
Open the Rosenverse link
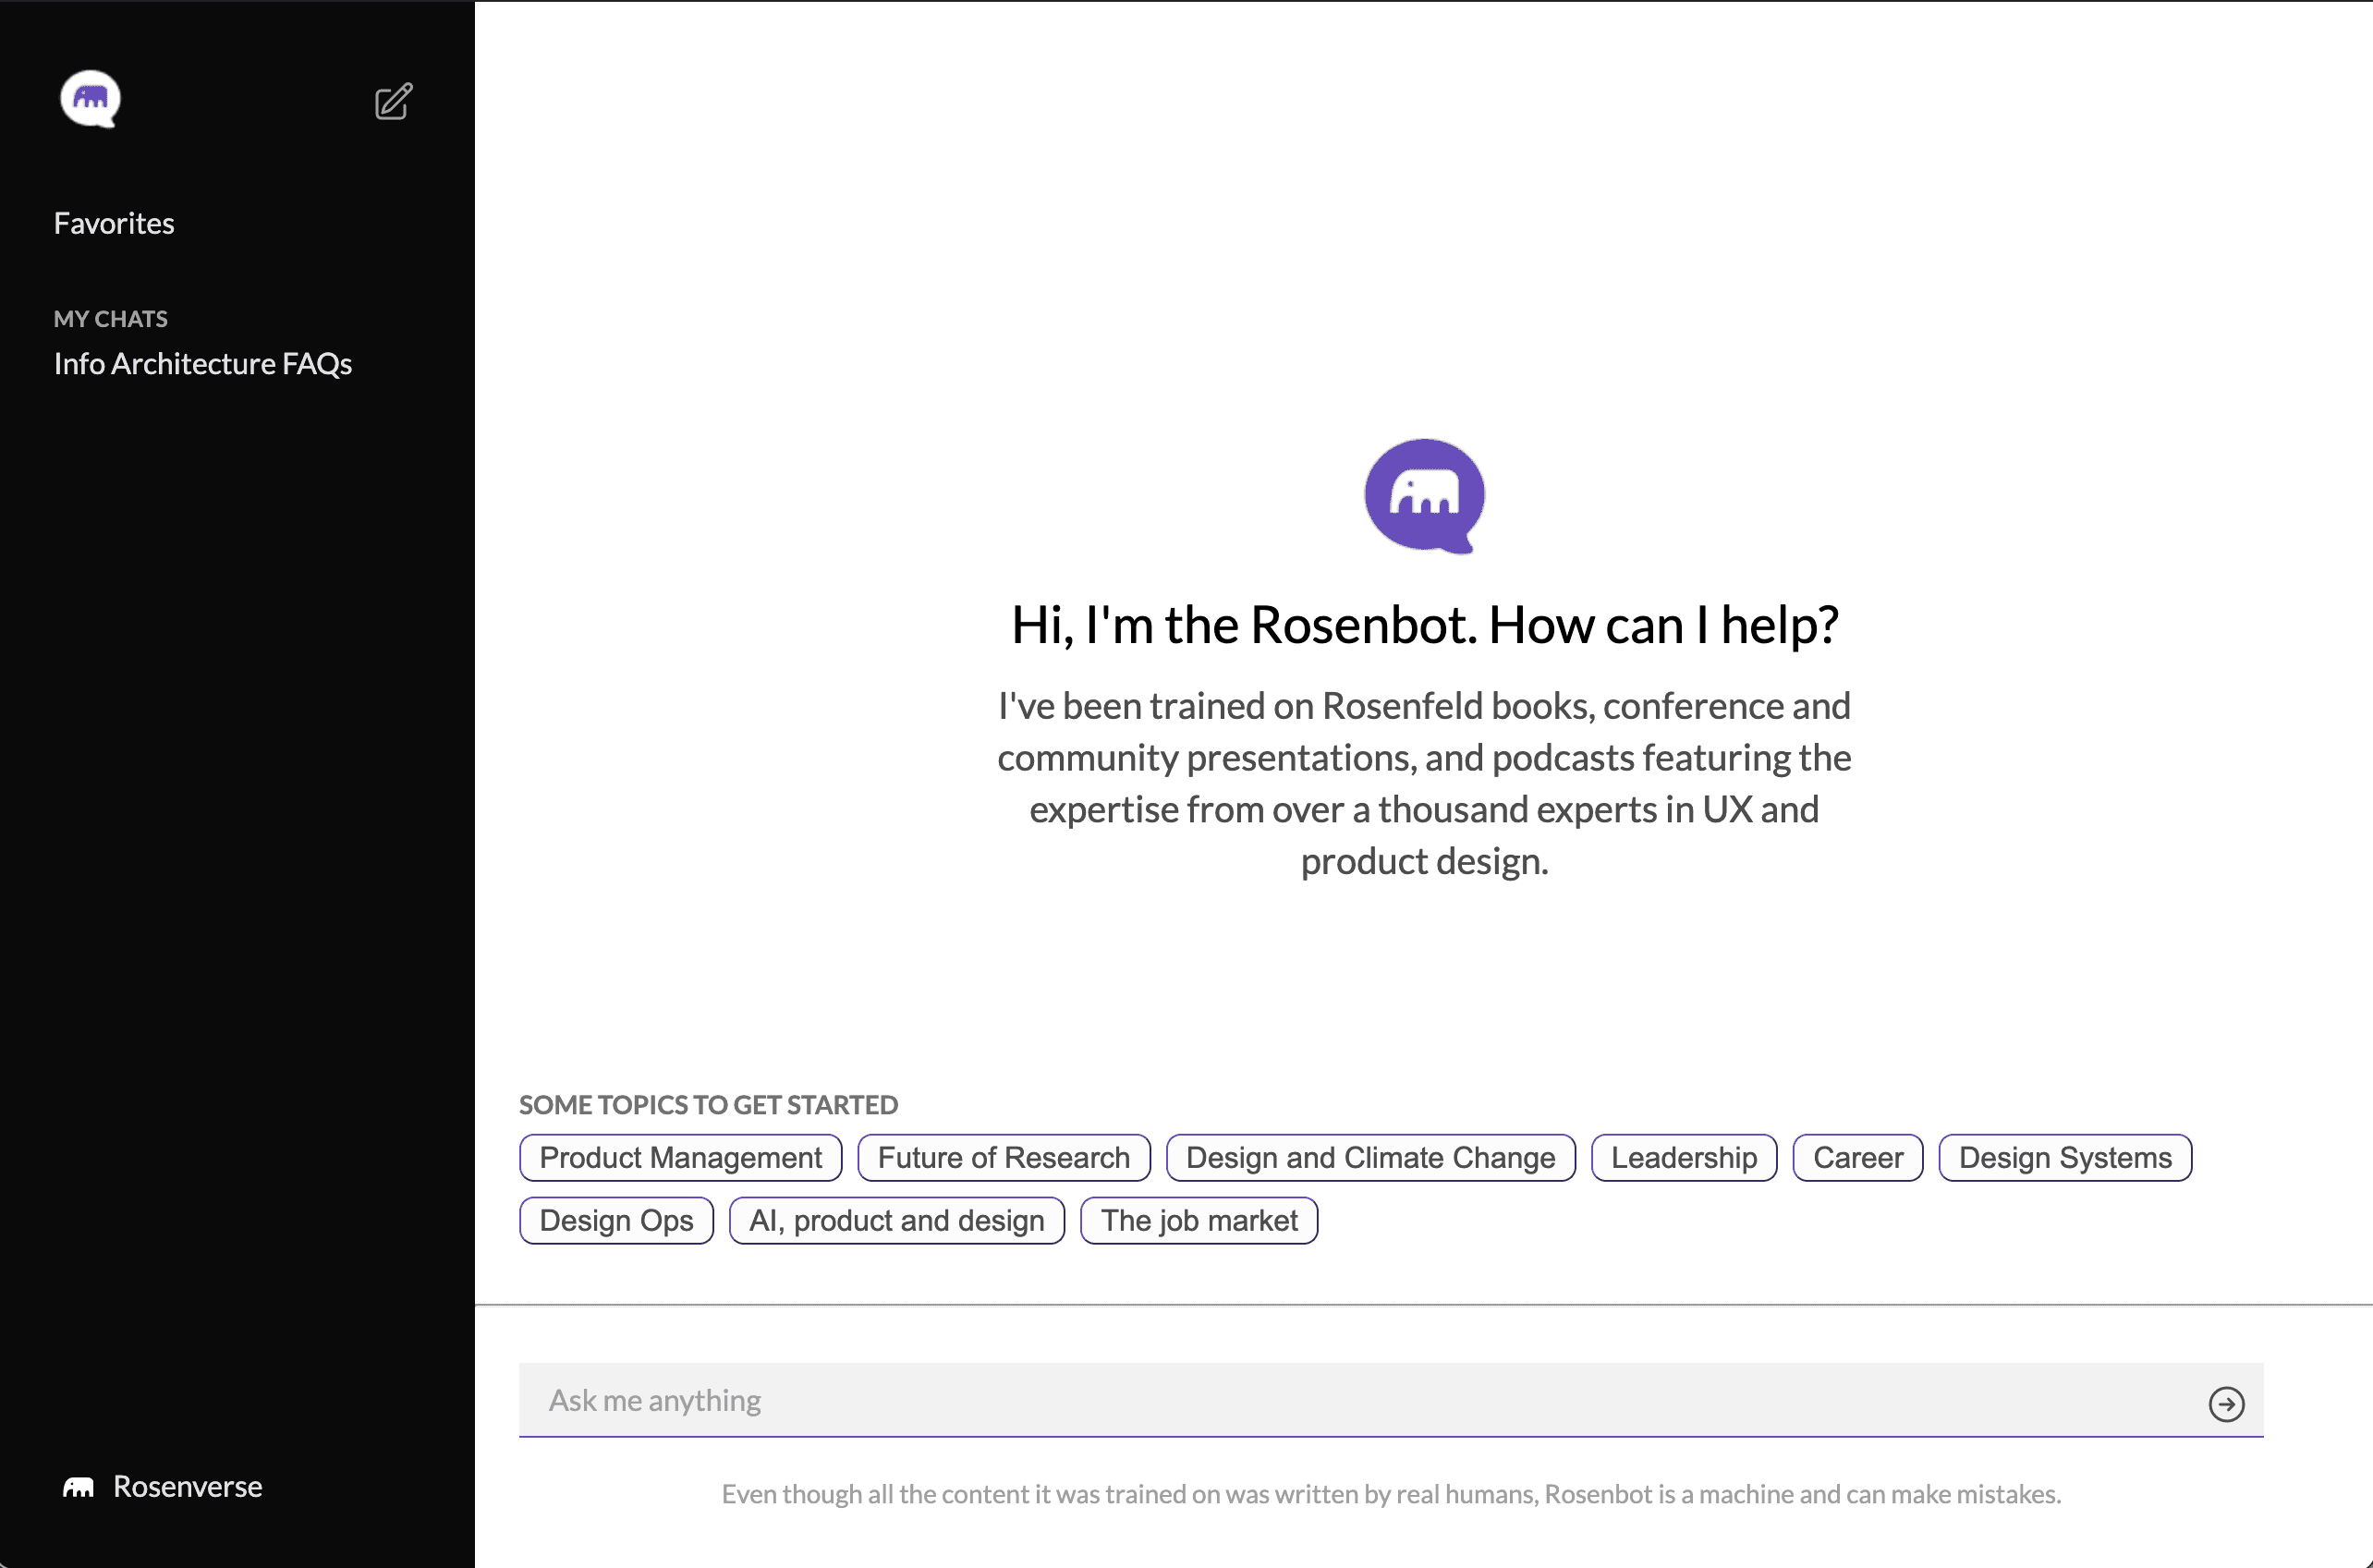click(187, 1486)
